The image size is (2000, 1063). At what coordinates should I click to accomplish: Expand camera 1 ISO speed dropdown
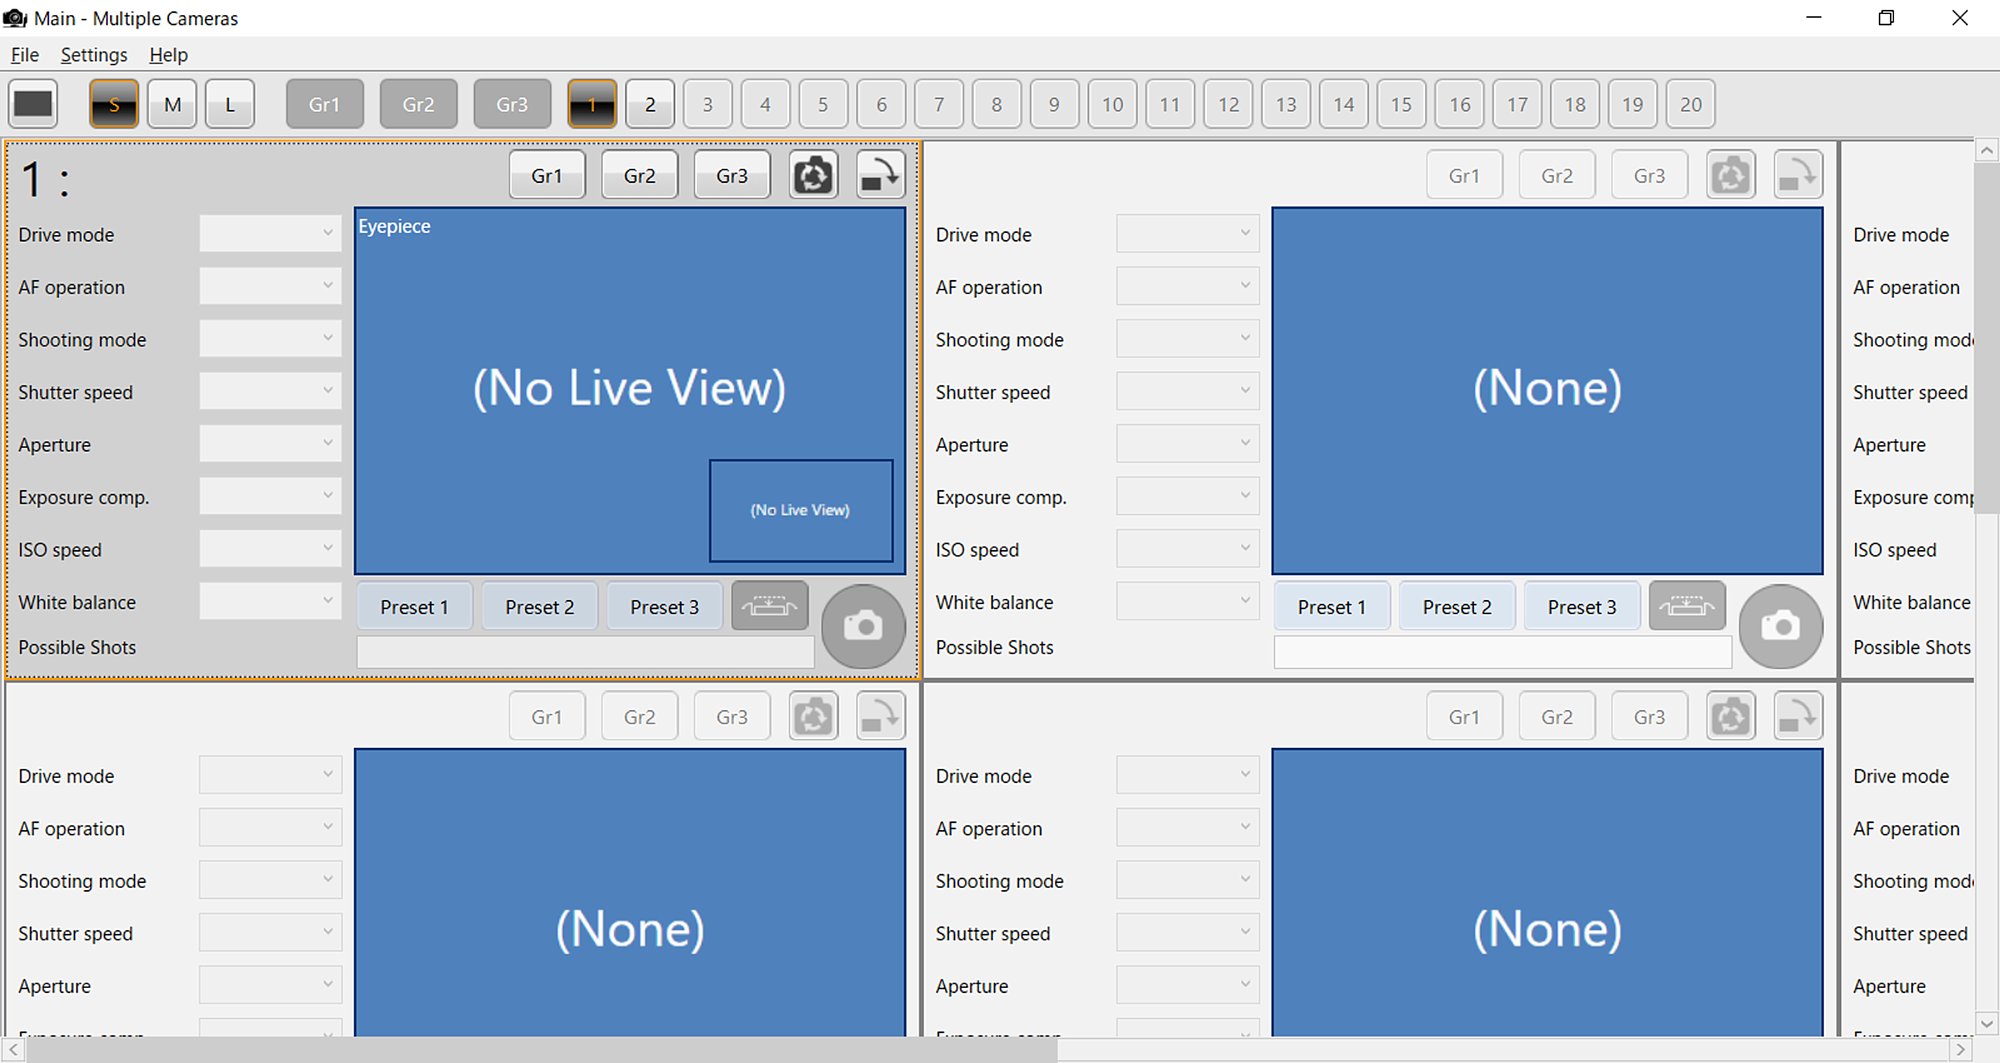click(270, 548)
